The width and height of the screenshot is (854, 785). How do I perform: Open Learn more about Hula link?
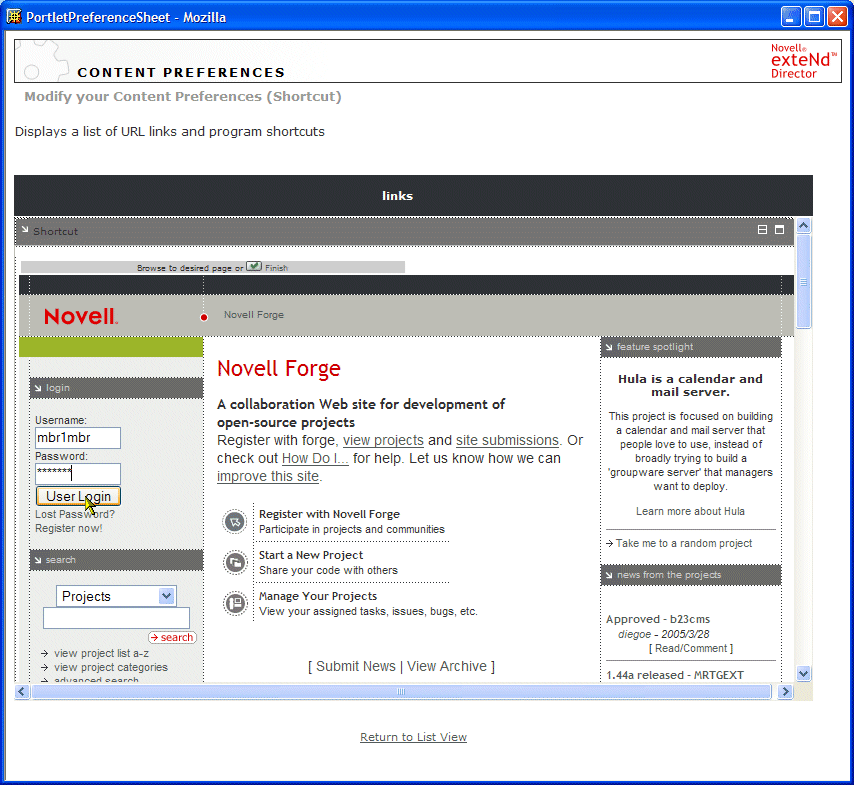tap(690, 511)
